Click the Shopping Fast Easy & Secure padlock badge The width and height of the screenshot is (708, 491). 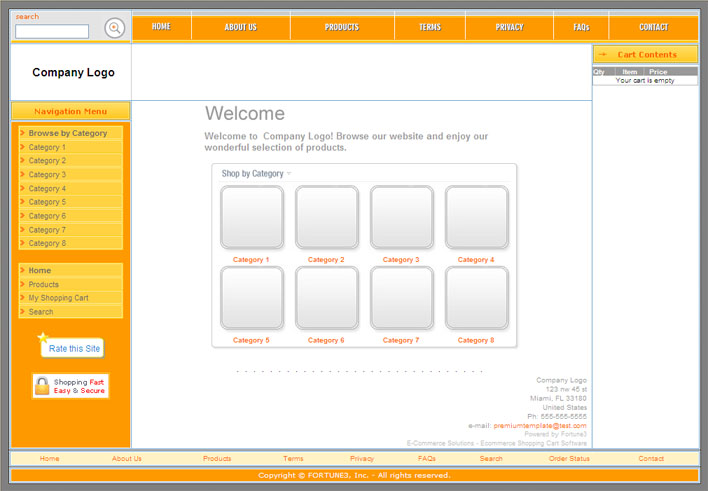(70, 386)
